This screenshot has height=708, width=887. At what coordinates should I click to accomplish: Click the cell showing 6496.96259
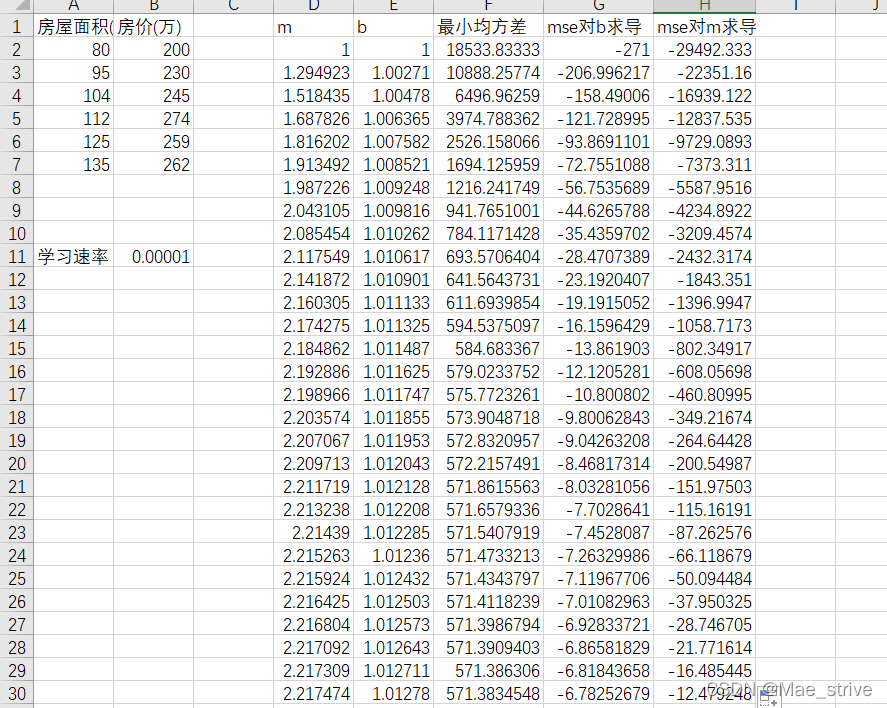(x=489, y=96)
